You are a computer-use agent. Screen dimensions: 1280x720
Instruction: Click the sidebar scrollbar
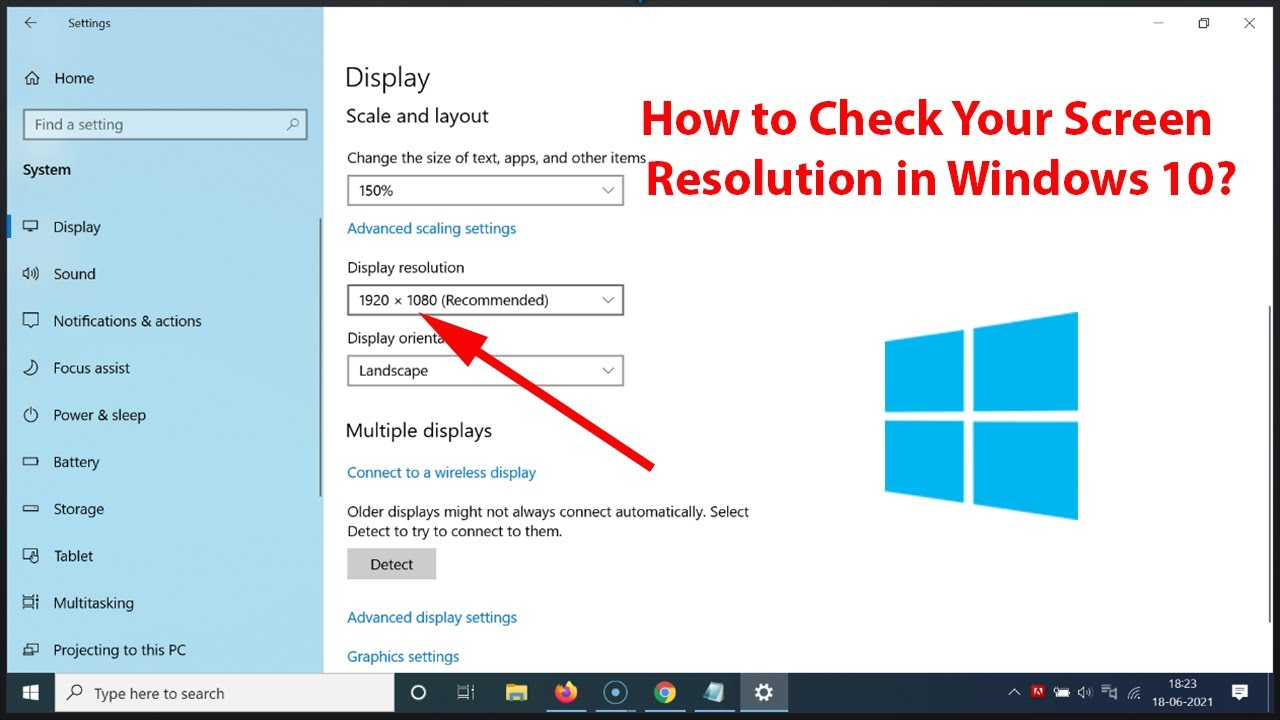[x=321, y=357]
